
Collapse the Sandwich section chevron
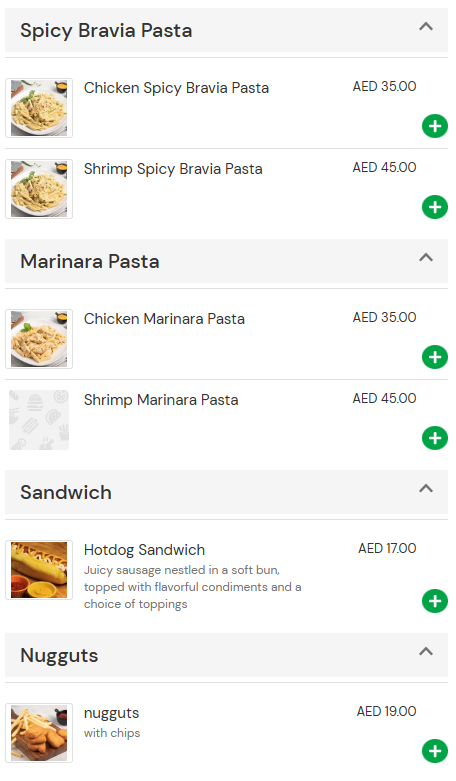(x=426, y=489)
